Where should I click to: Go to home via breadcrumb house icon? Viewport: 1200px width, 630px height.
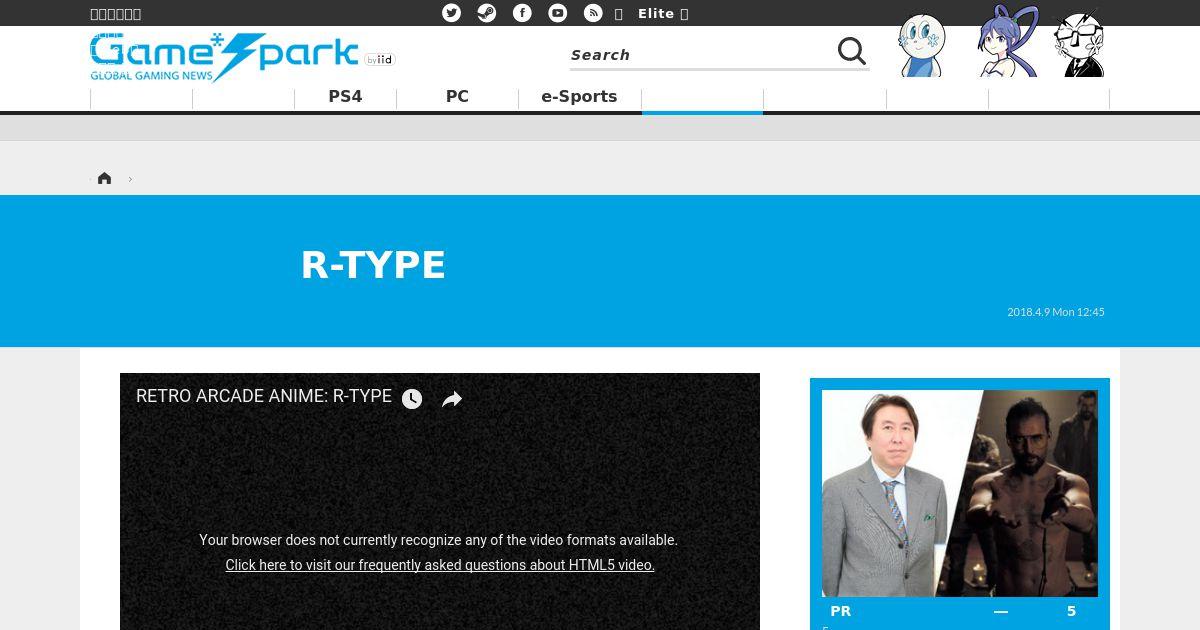click(104, 178)
